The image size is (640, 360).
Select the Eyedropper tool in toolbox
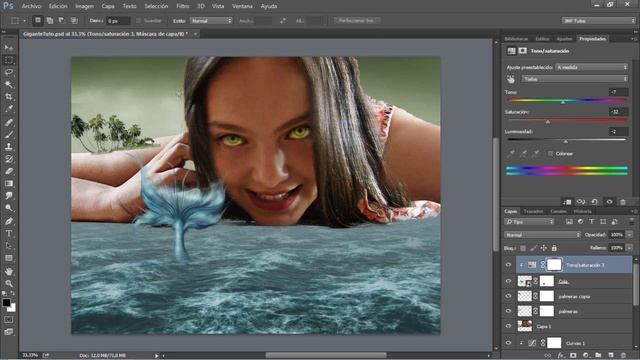coord(9,109)
